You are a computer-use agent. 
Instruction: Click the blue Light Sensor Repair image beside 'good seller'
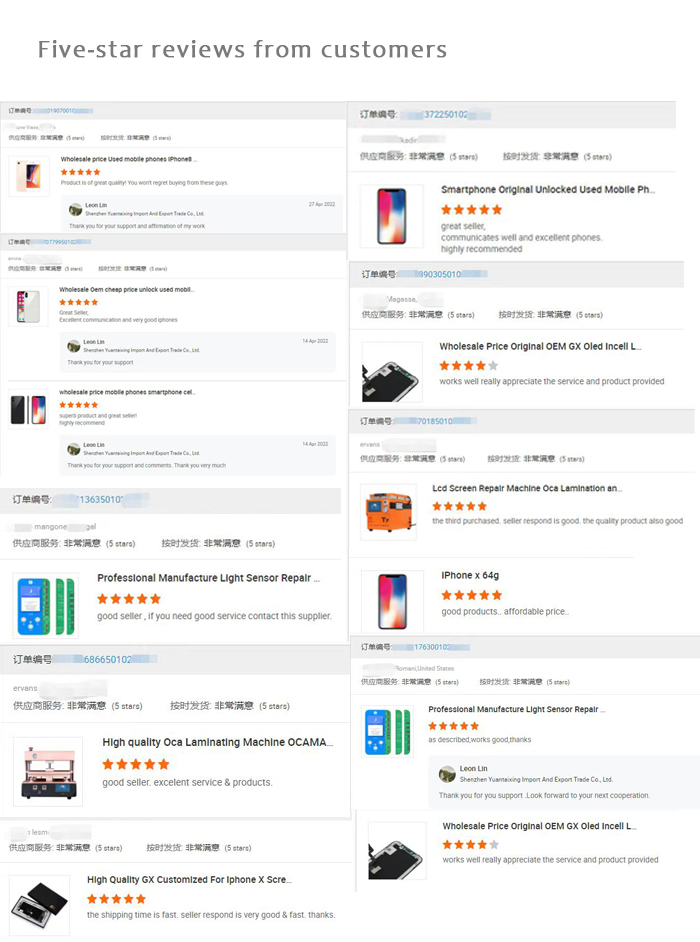(46, 606)
